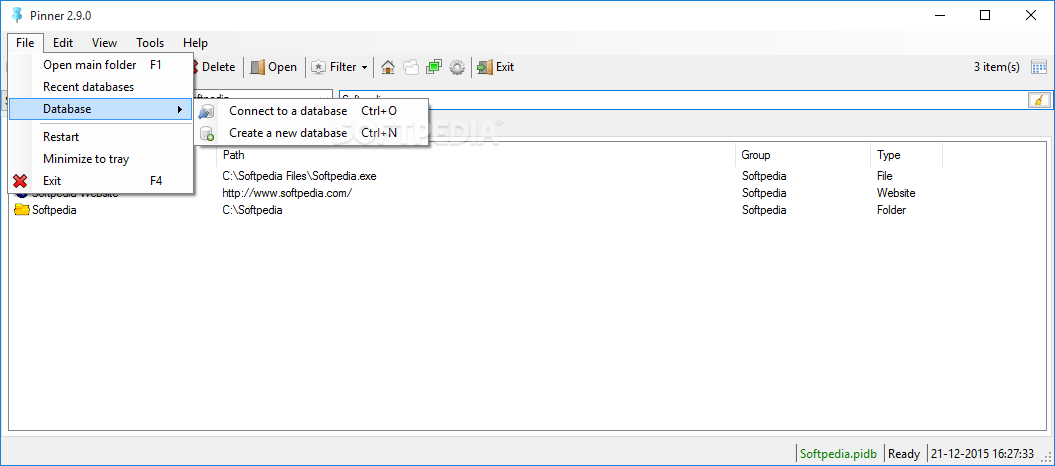Select the C:\Softpedia path cell
The height and width of the screenshot is (466, 1055).
(252, 210)
